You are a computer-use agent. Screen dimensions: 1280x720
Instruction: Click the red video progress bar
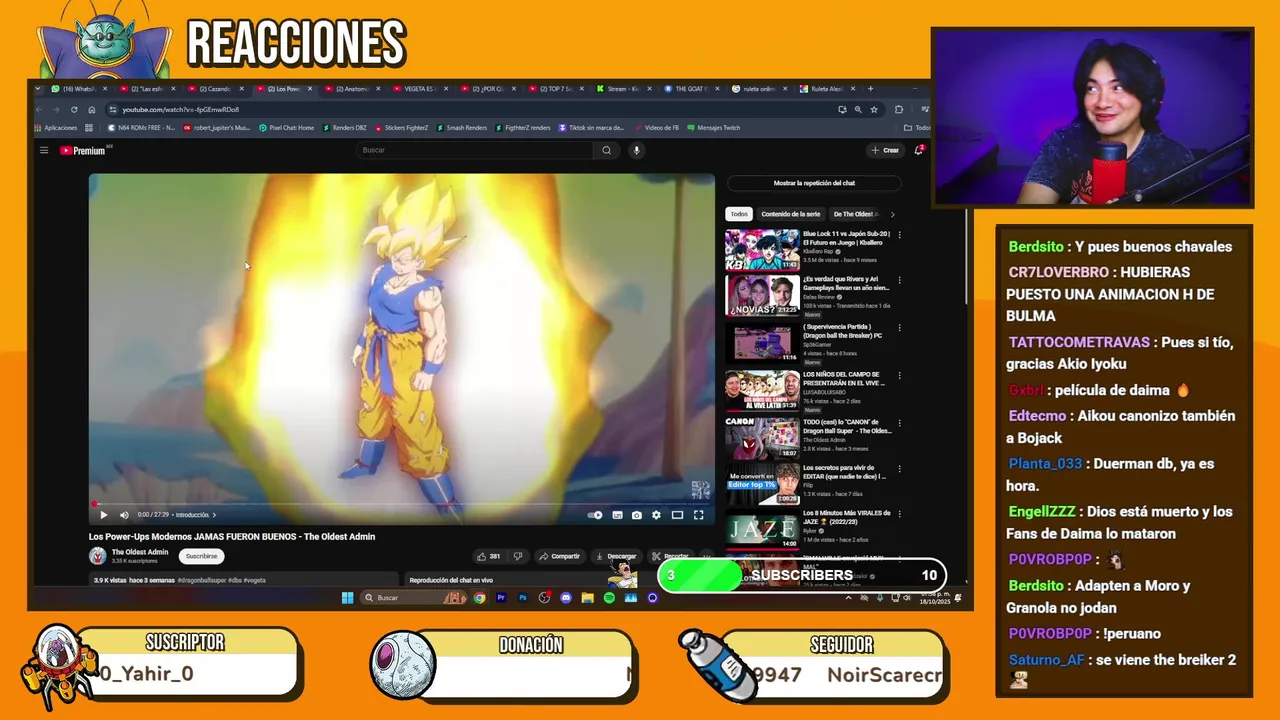(x=402, y=504)
